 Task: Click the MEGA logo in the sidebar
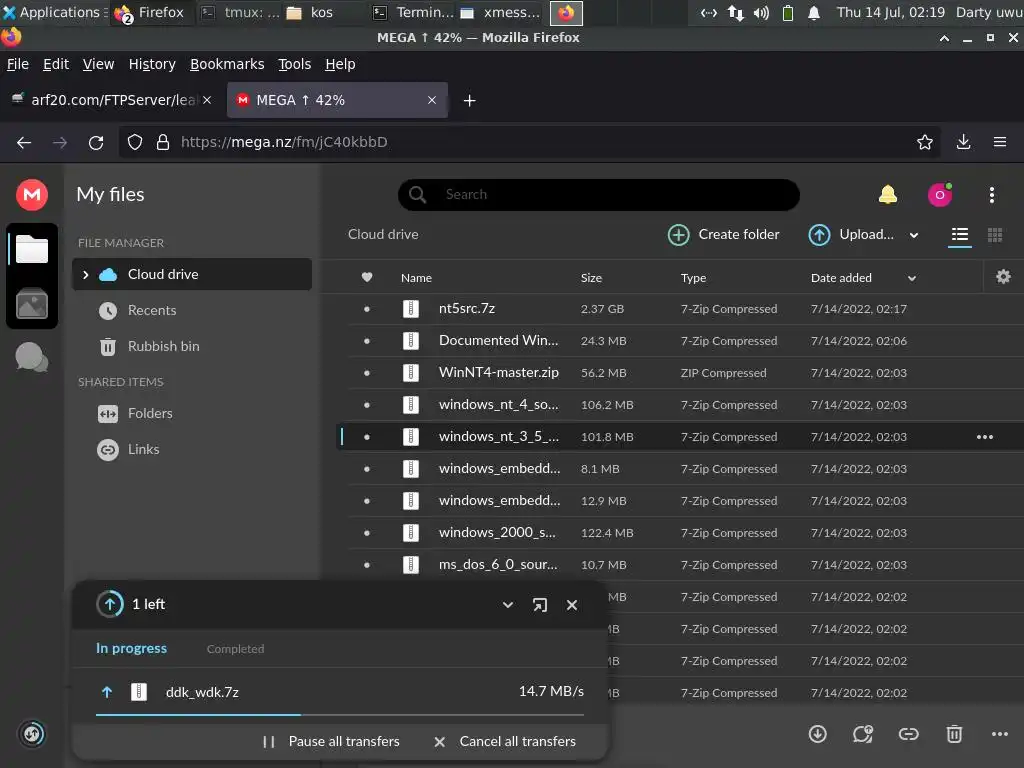tap(31, 195)
